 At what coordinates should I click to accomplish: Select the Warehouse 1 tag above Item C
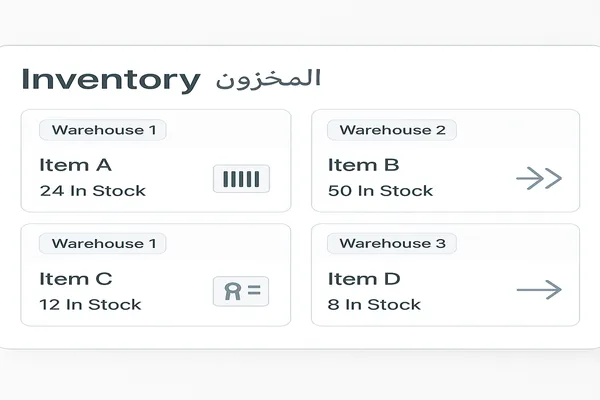click(x=103, y=243)
